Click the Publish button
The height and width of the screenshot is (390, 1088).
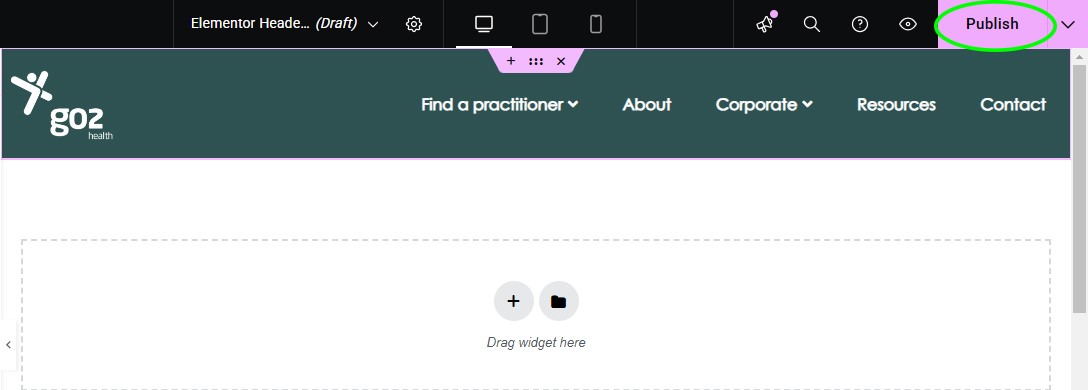[992, 24]
